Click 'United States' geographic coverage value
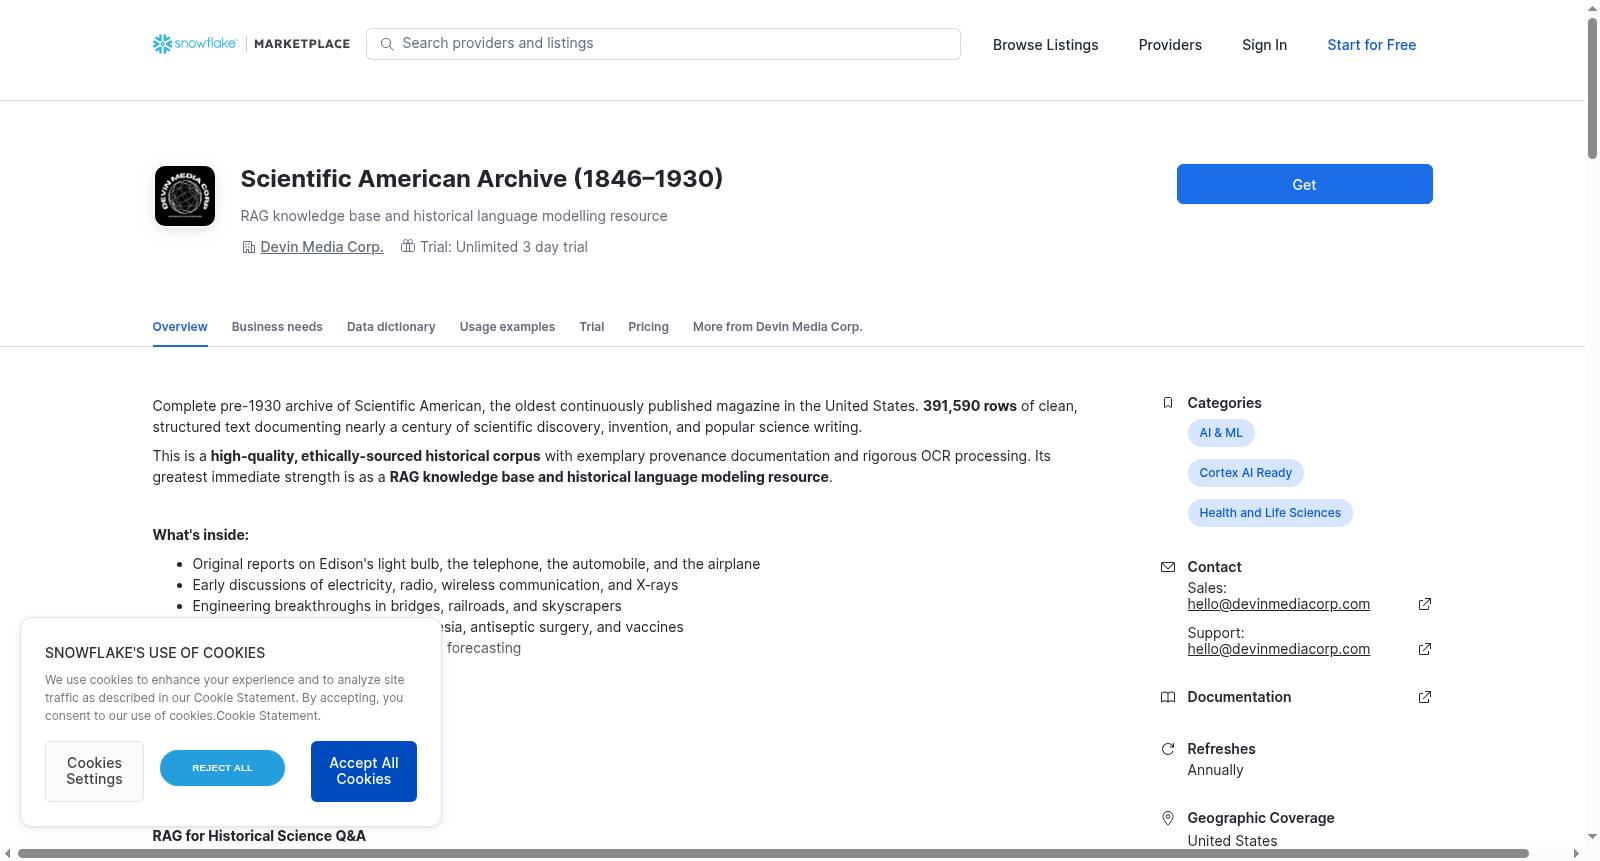This screenshot has width=1600, height=861. coord(1232,841)
